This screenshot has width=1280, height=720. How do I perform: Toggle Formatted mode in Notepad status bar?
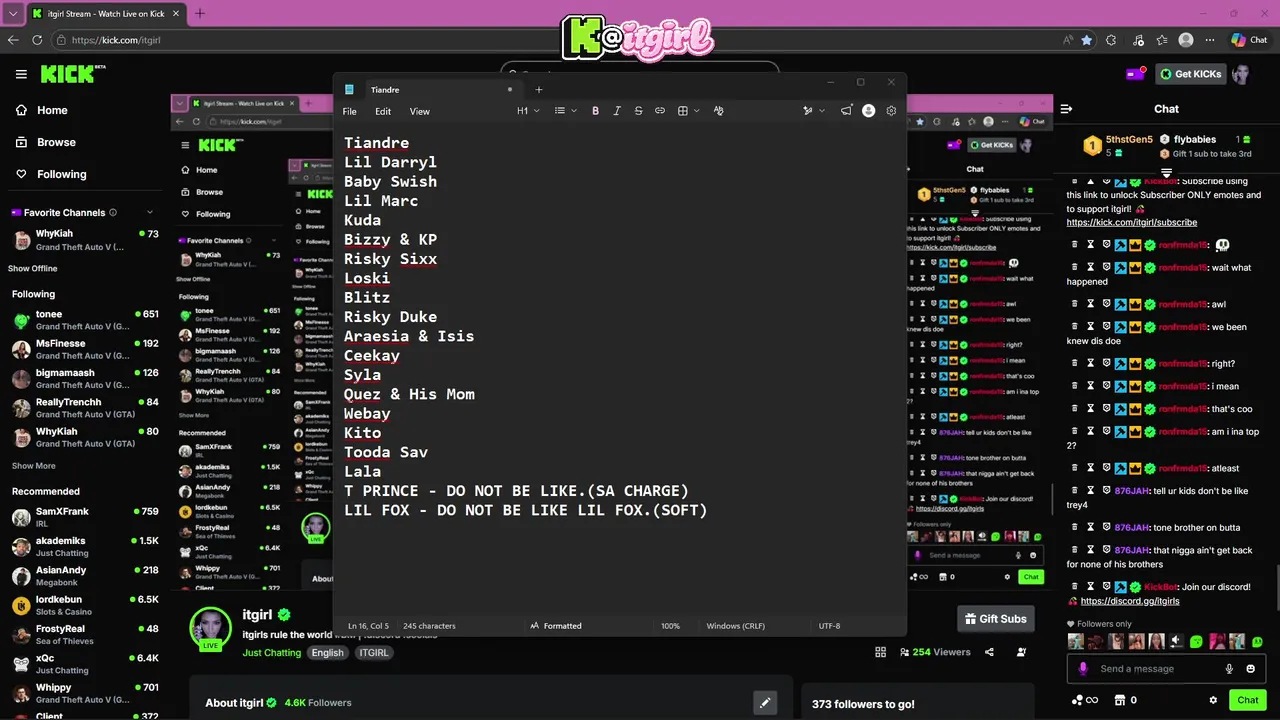pyautogui.click(x=556, y=626)
